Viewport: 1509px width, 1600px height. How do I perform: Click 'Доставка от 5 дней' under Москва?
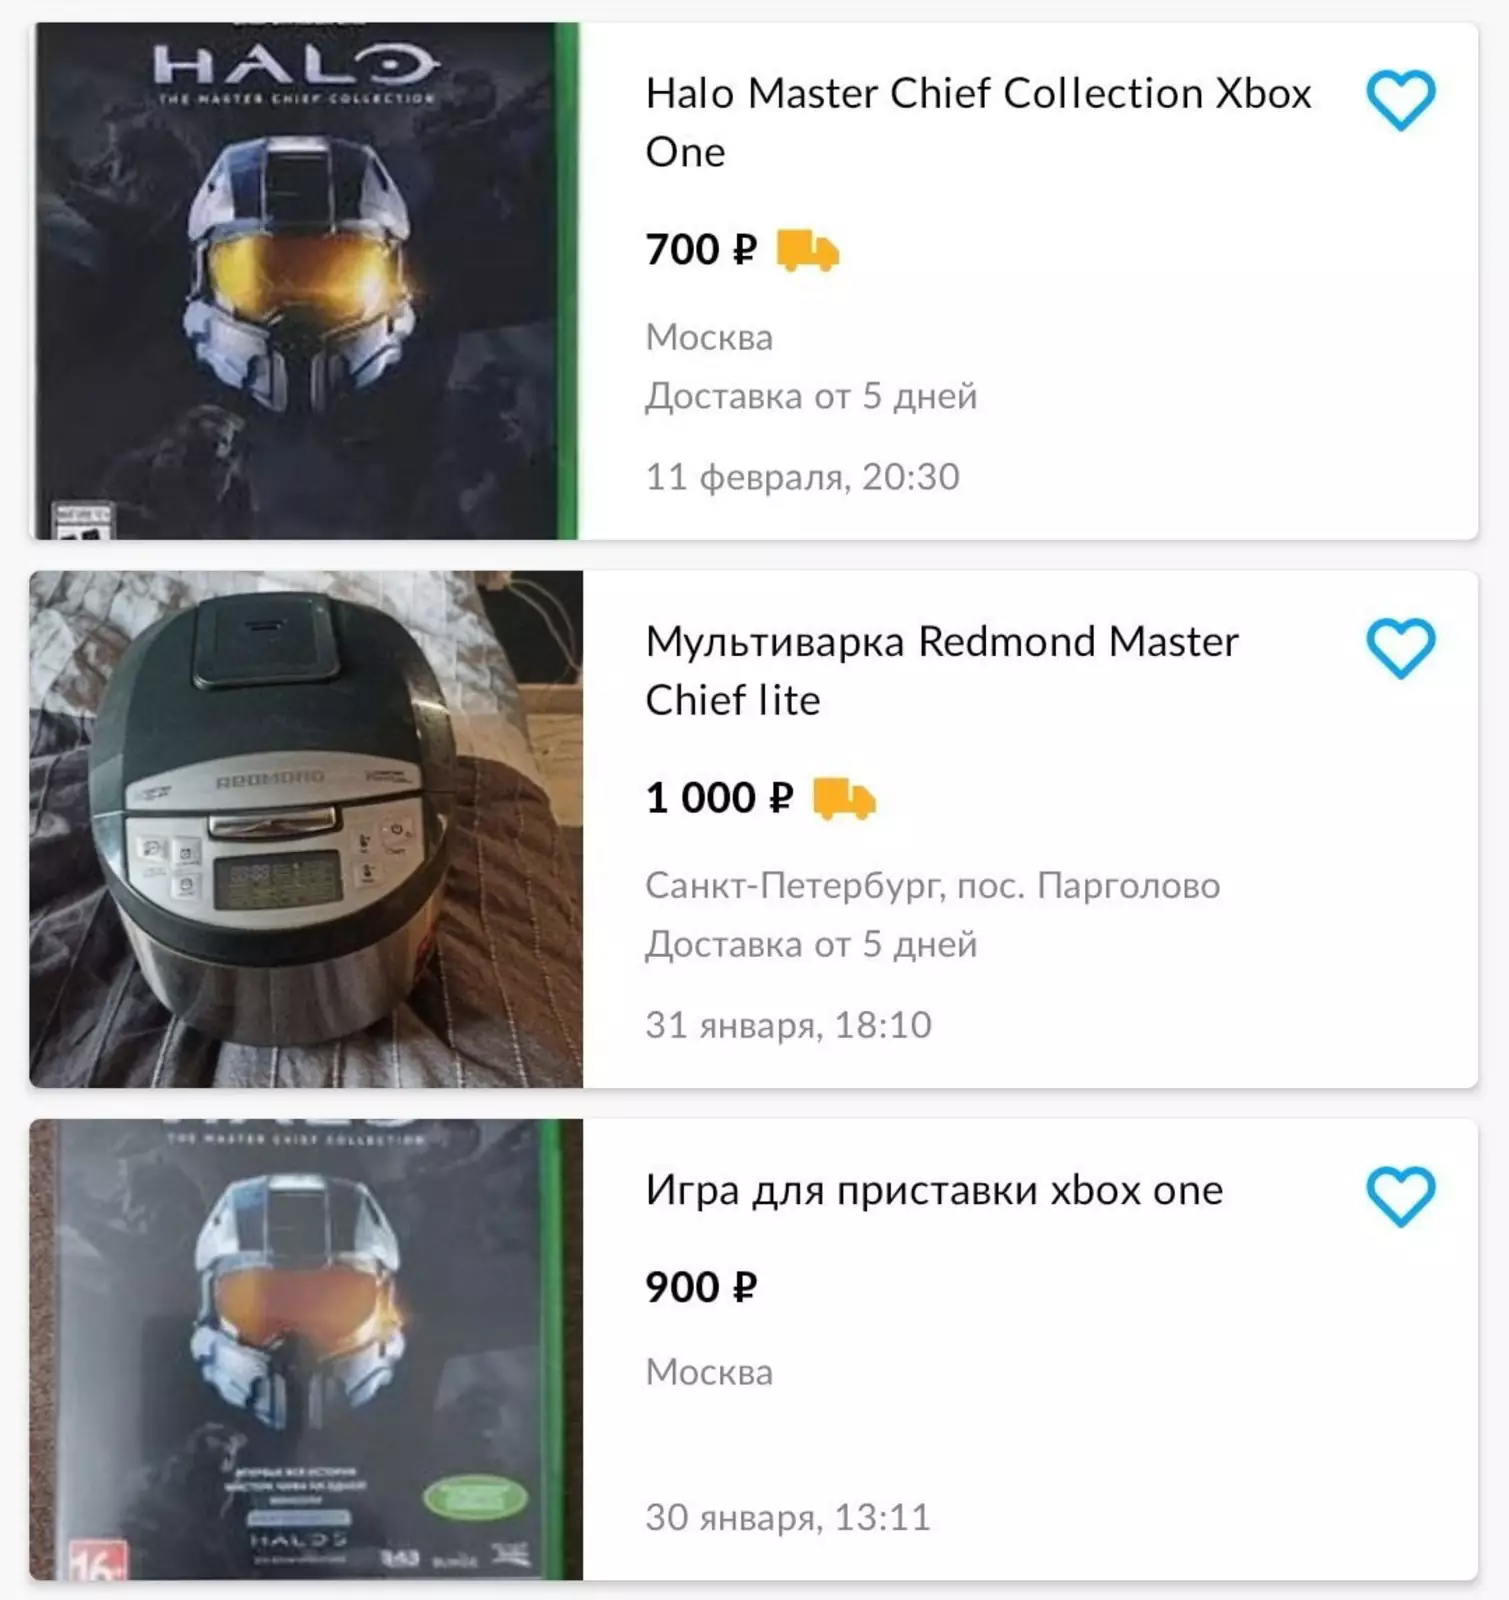(x=811, y=396)
